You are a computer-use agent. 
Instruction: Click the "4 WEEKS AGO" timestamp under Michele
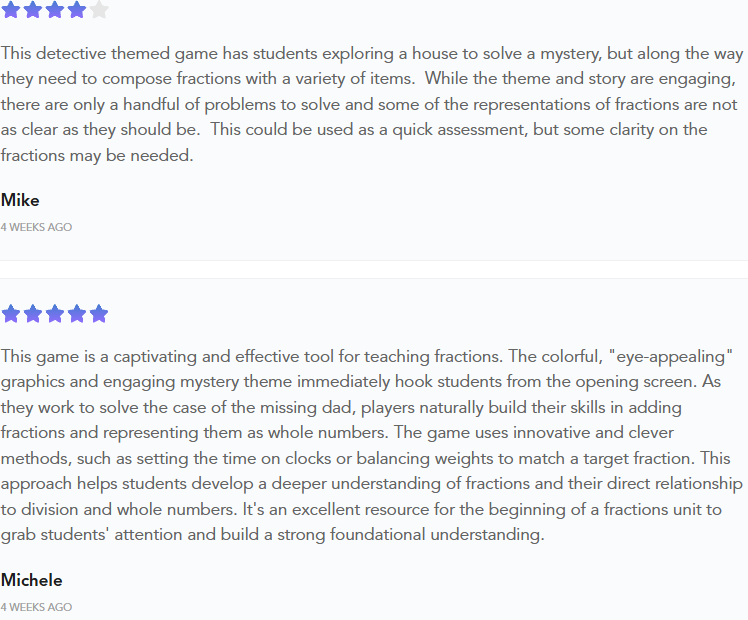click(x=36, y=607)
